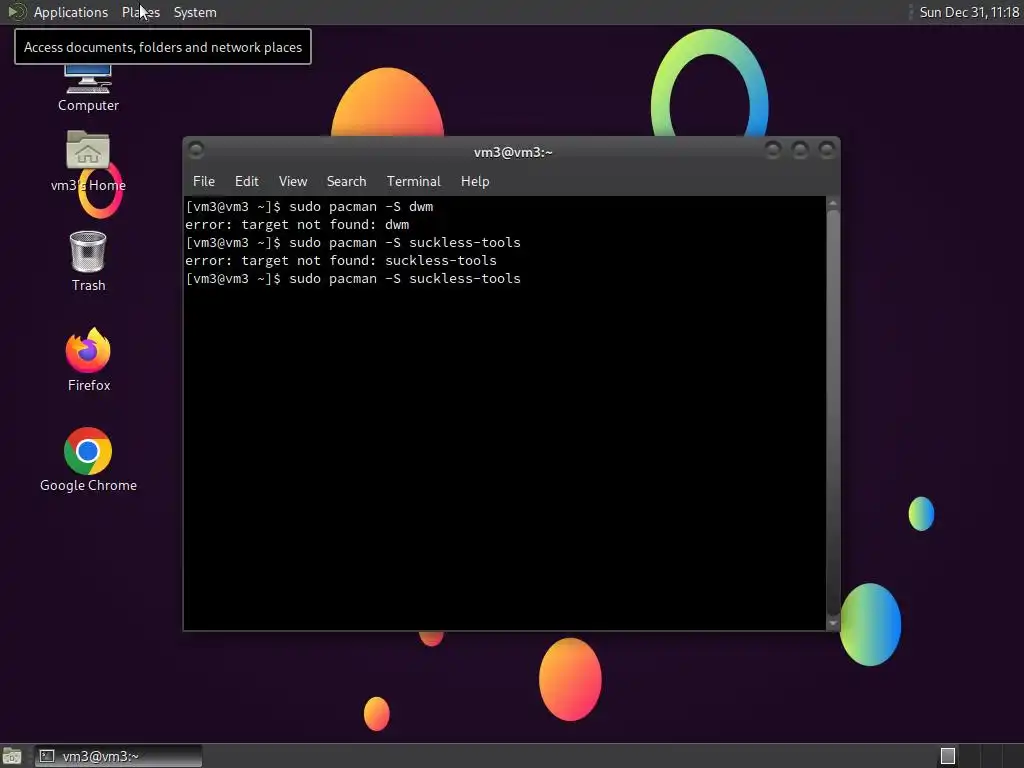Open the terminal Search menu

pyautogui.click(x=346, y=182)
